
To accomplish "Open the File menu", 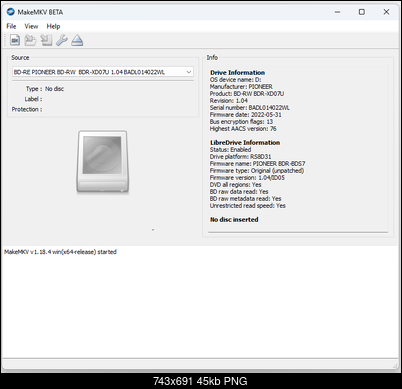I will click(x=11, y=26).
